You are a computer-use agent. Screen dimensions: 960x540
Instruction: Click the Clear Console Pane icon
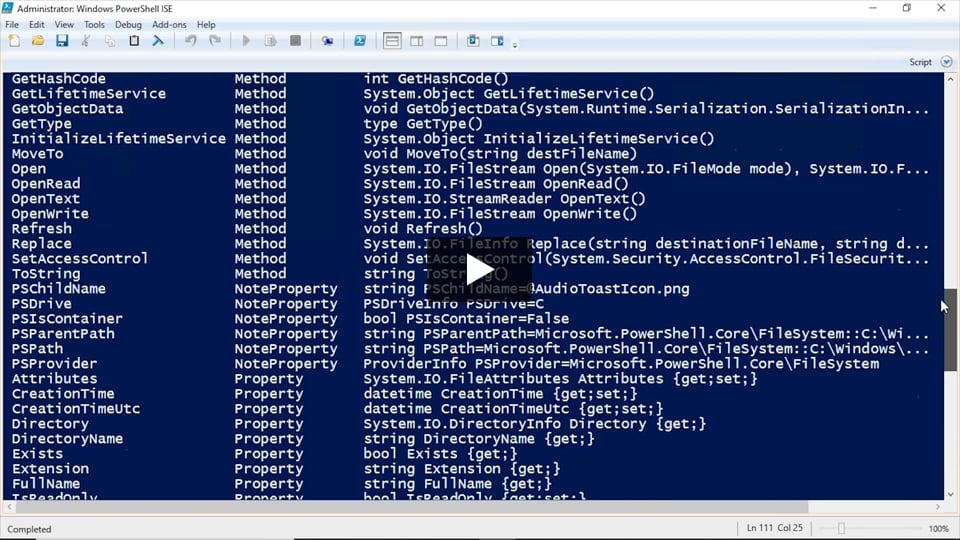click(x=158, y=41)
